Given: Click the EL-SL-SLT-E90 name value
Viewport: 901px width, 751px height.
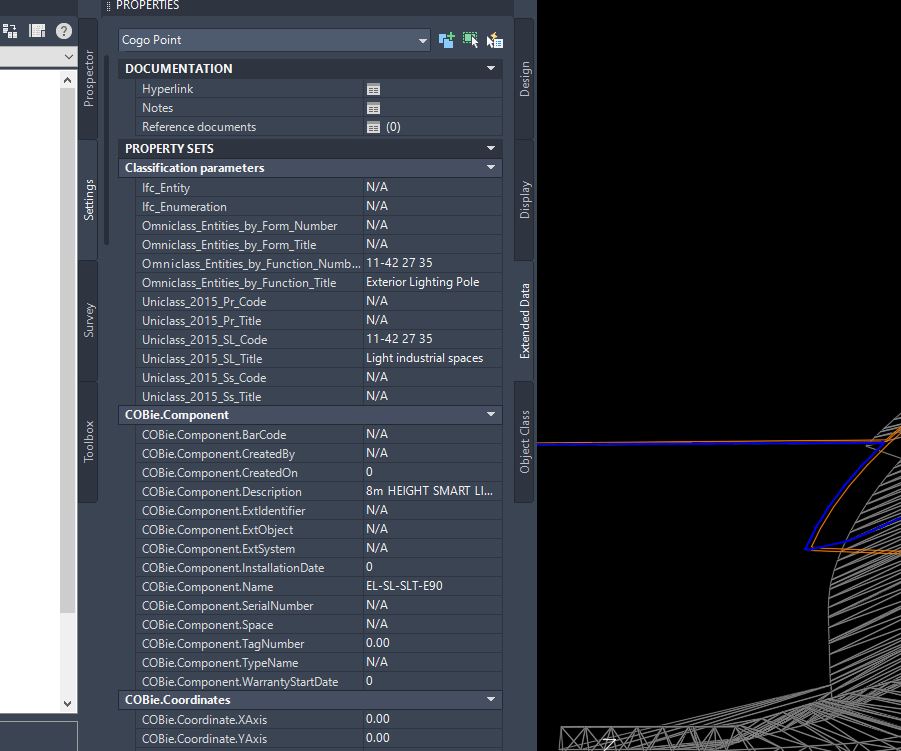Looking at the screenshot, I should click(433, 586).
